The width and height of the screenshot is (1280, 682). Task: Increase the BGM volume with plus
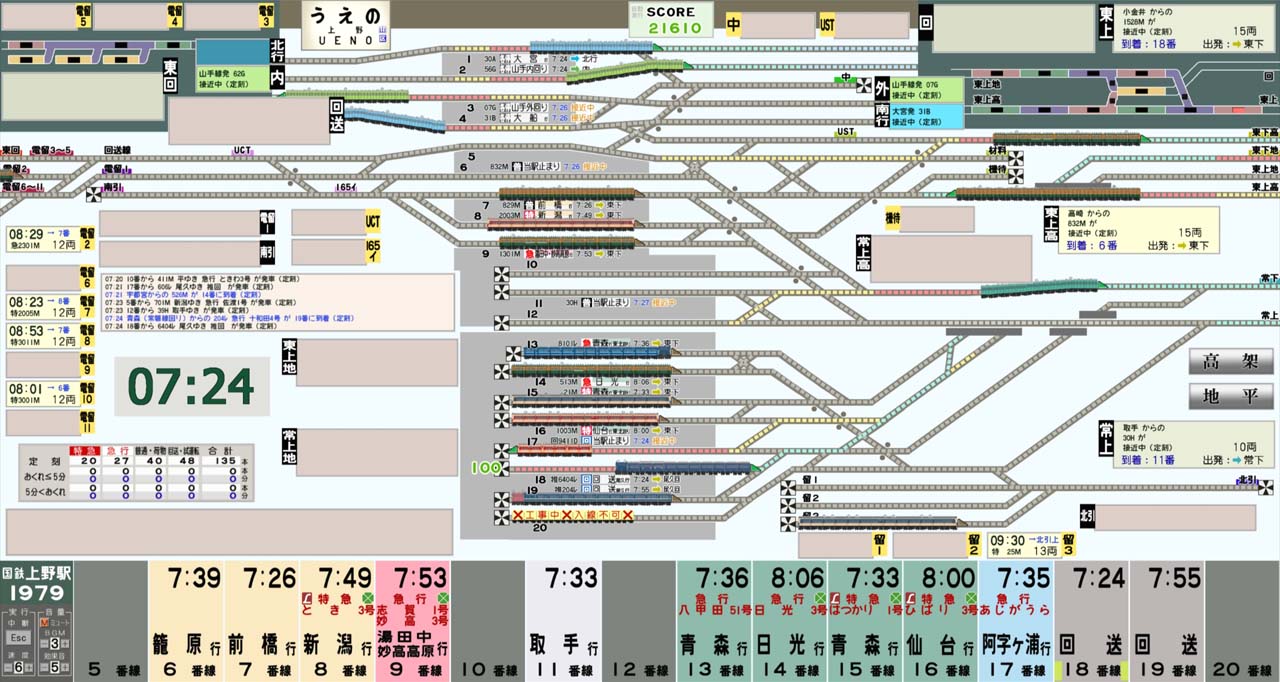point(66,643)
